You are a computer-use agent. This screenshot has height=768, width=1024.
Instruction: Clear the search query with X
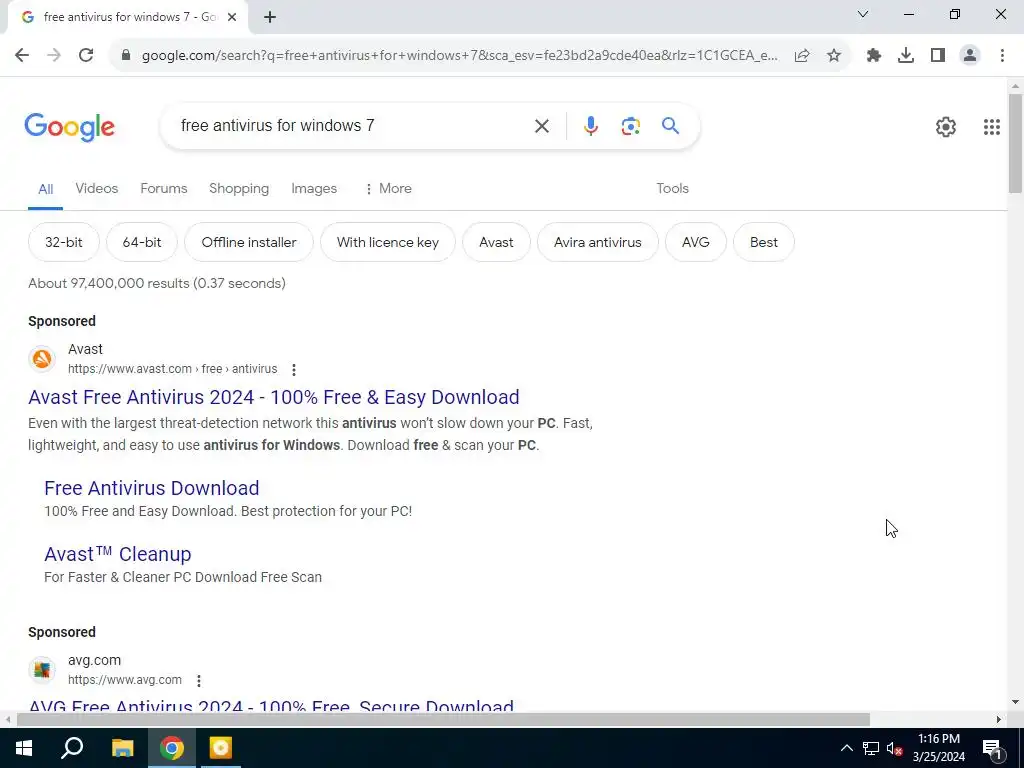pyautogui.click(x=541, y=126)
